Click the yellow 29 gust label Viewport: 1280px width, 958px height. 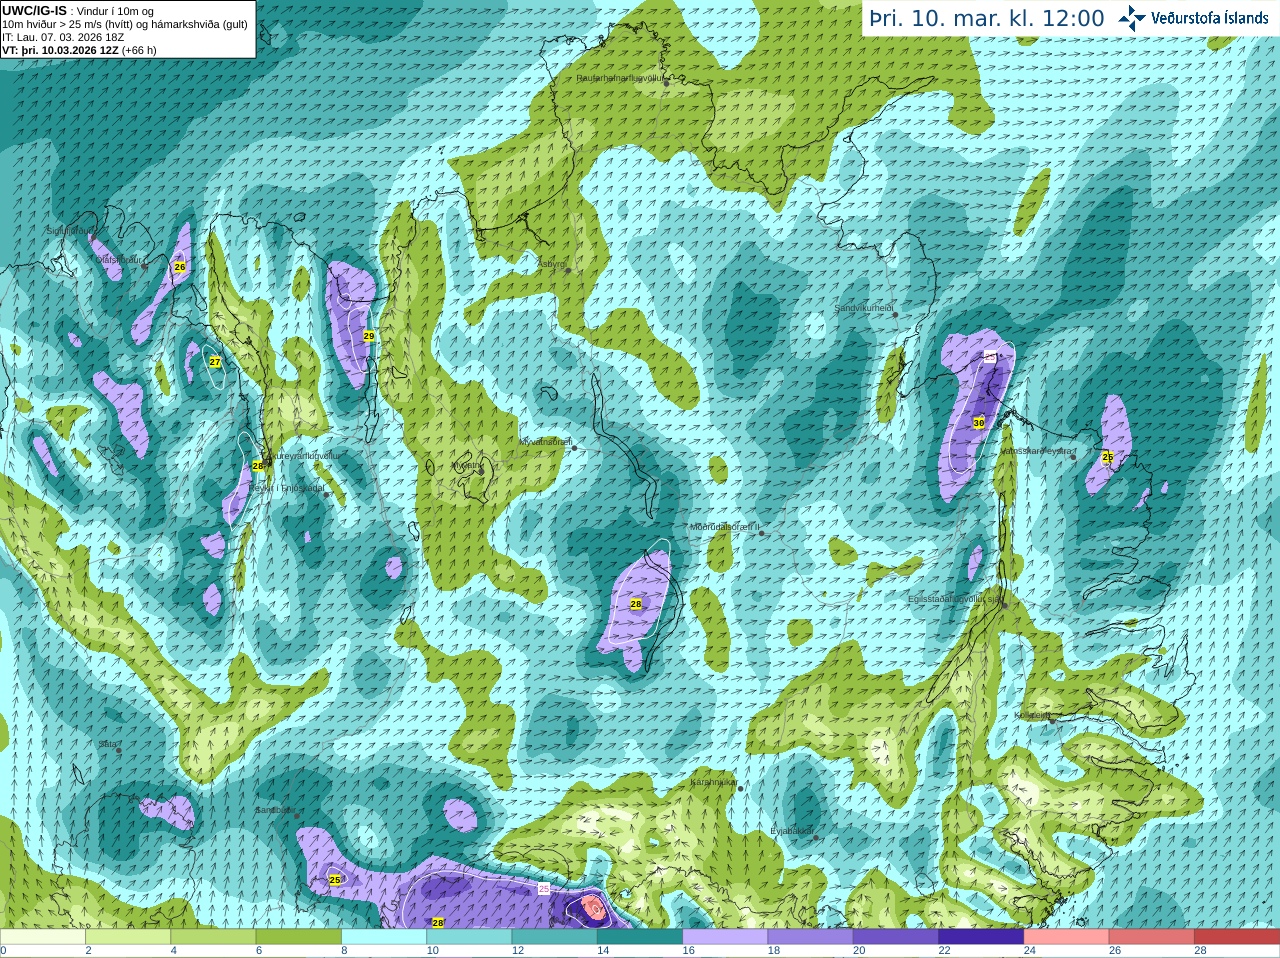tap(368, 336)
